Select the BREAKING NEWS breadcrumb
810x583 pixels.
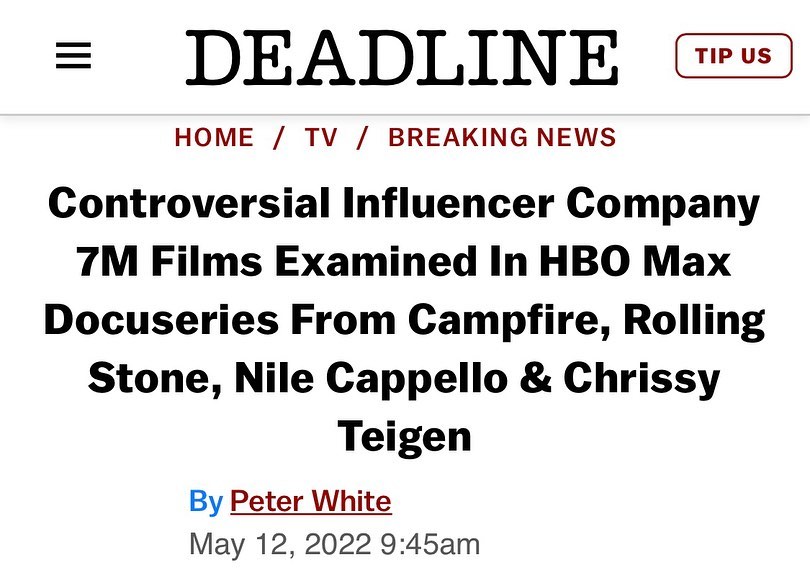click(502, 137)
